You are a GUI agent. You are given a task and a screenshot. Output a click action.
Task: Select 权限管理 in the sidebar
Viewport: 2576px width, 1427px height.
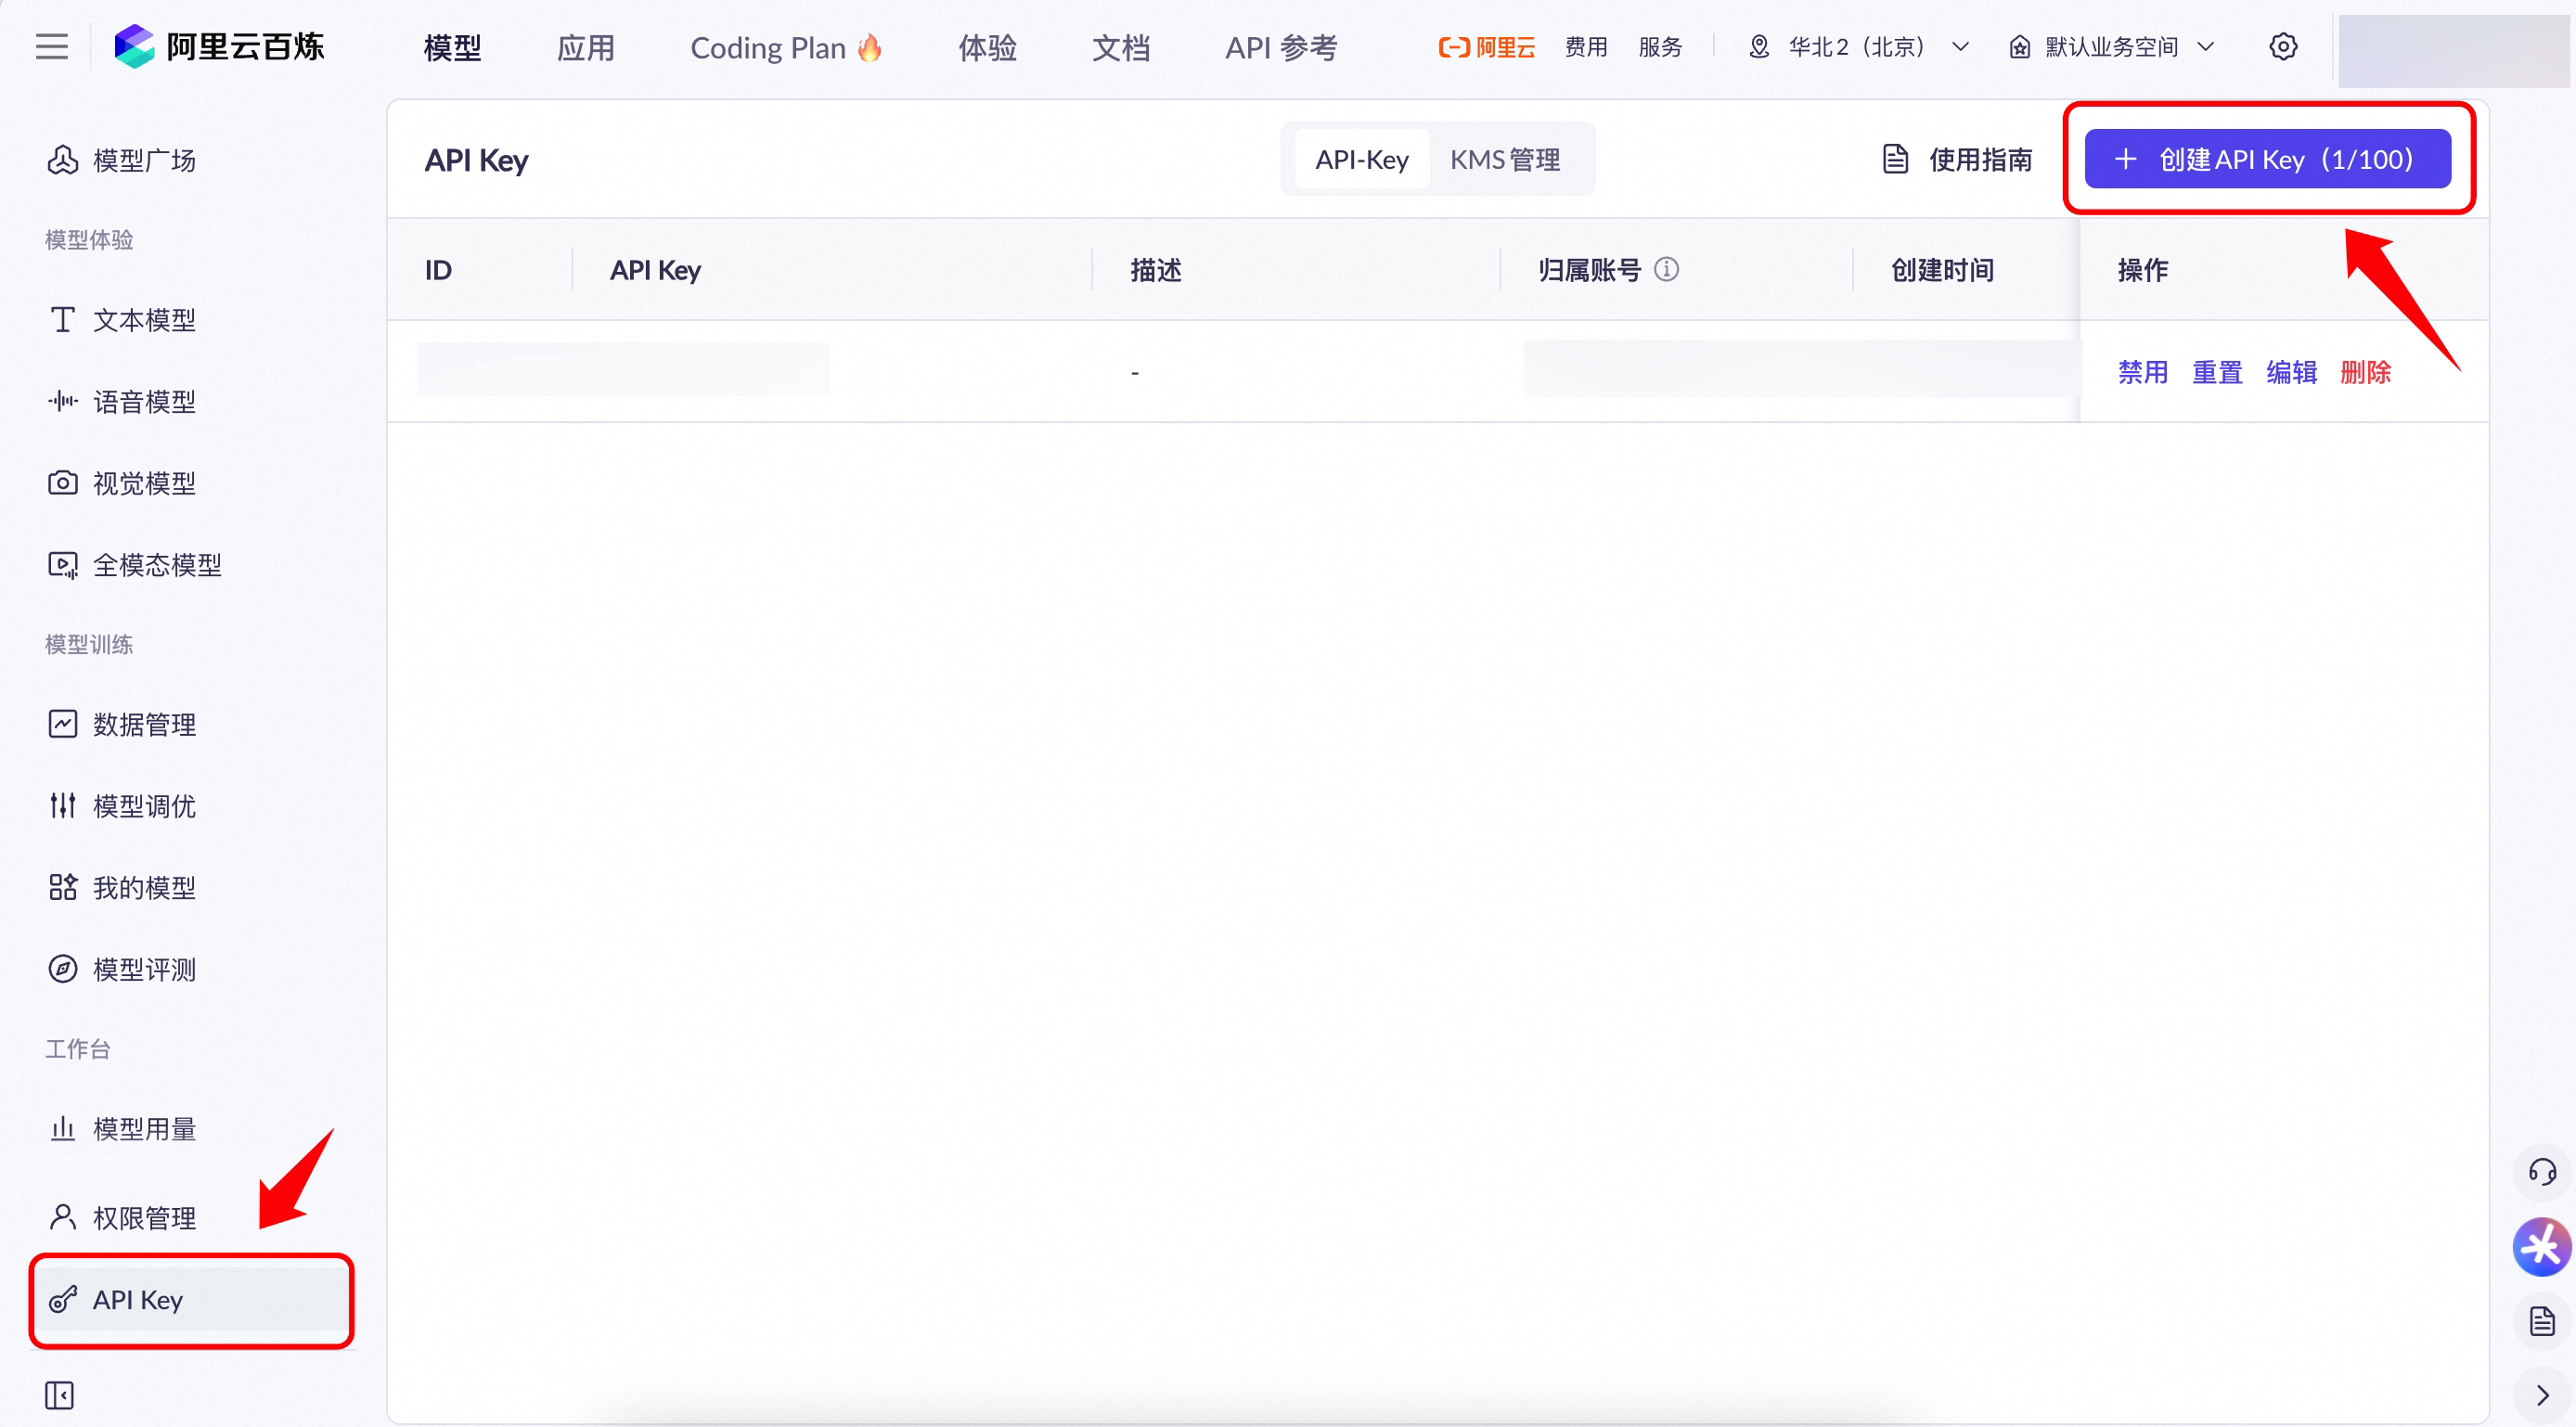point(144,1218)
